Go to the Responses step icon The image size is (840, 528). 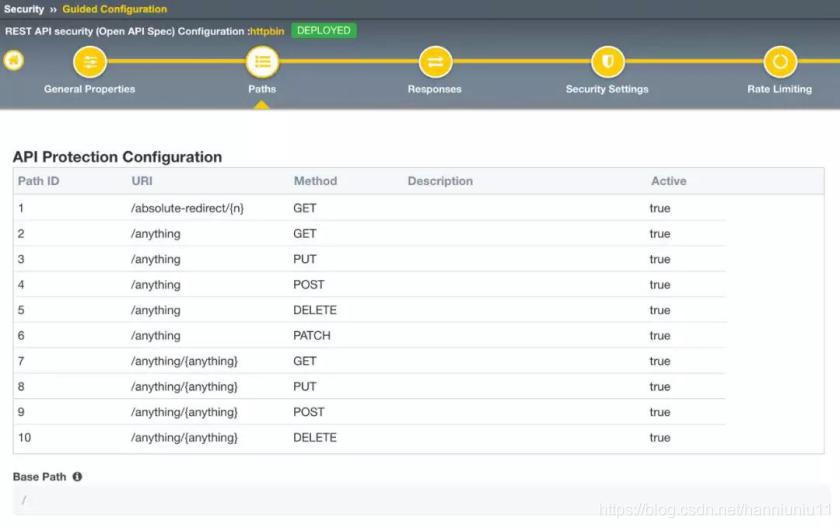[435, 62]
